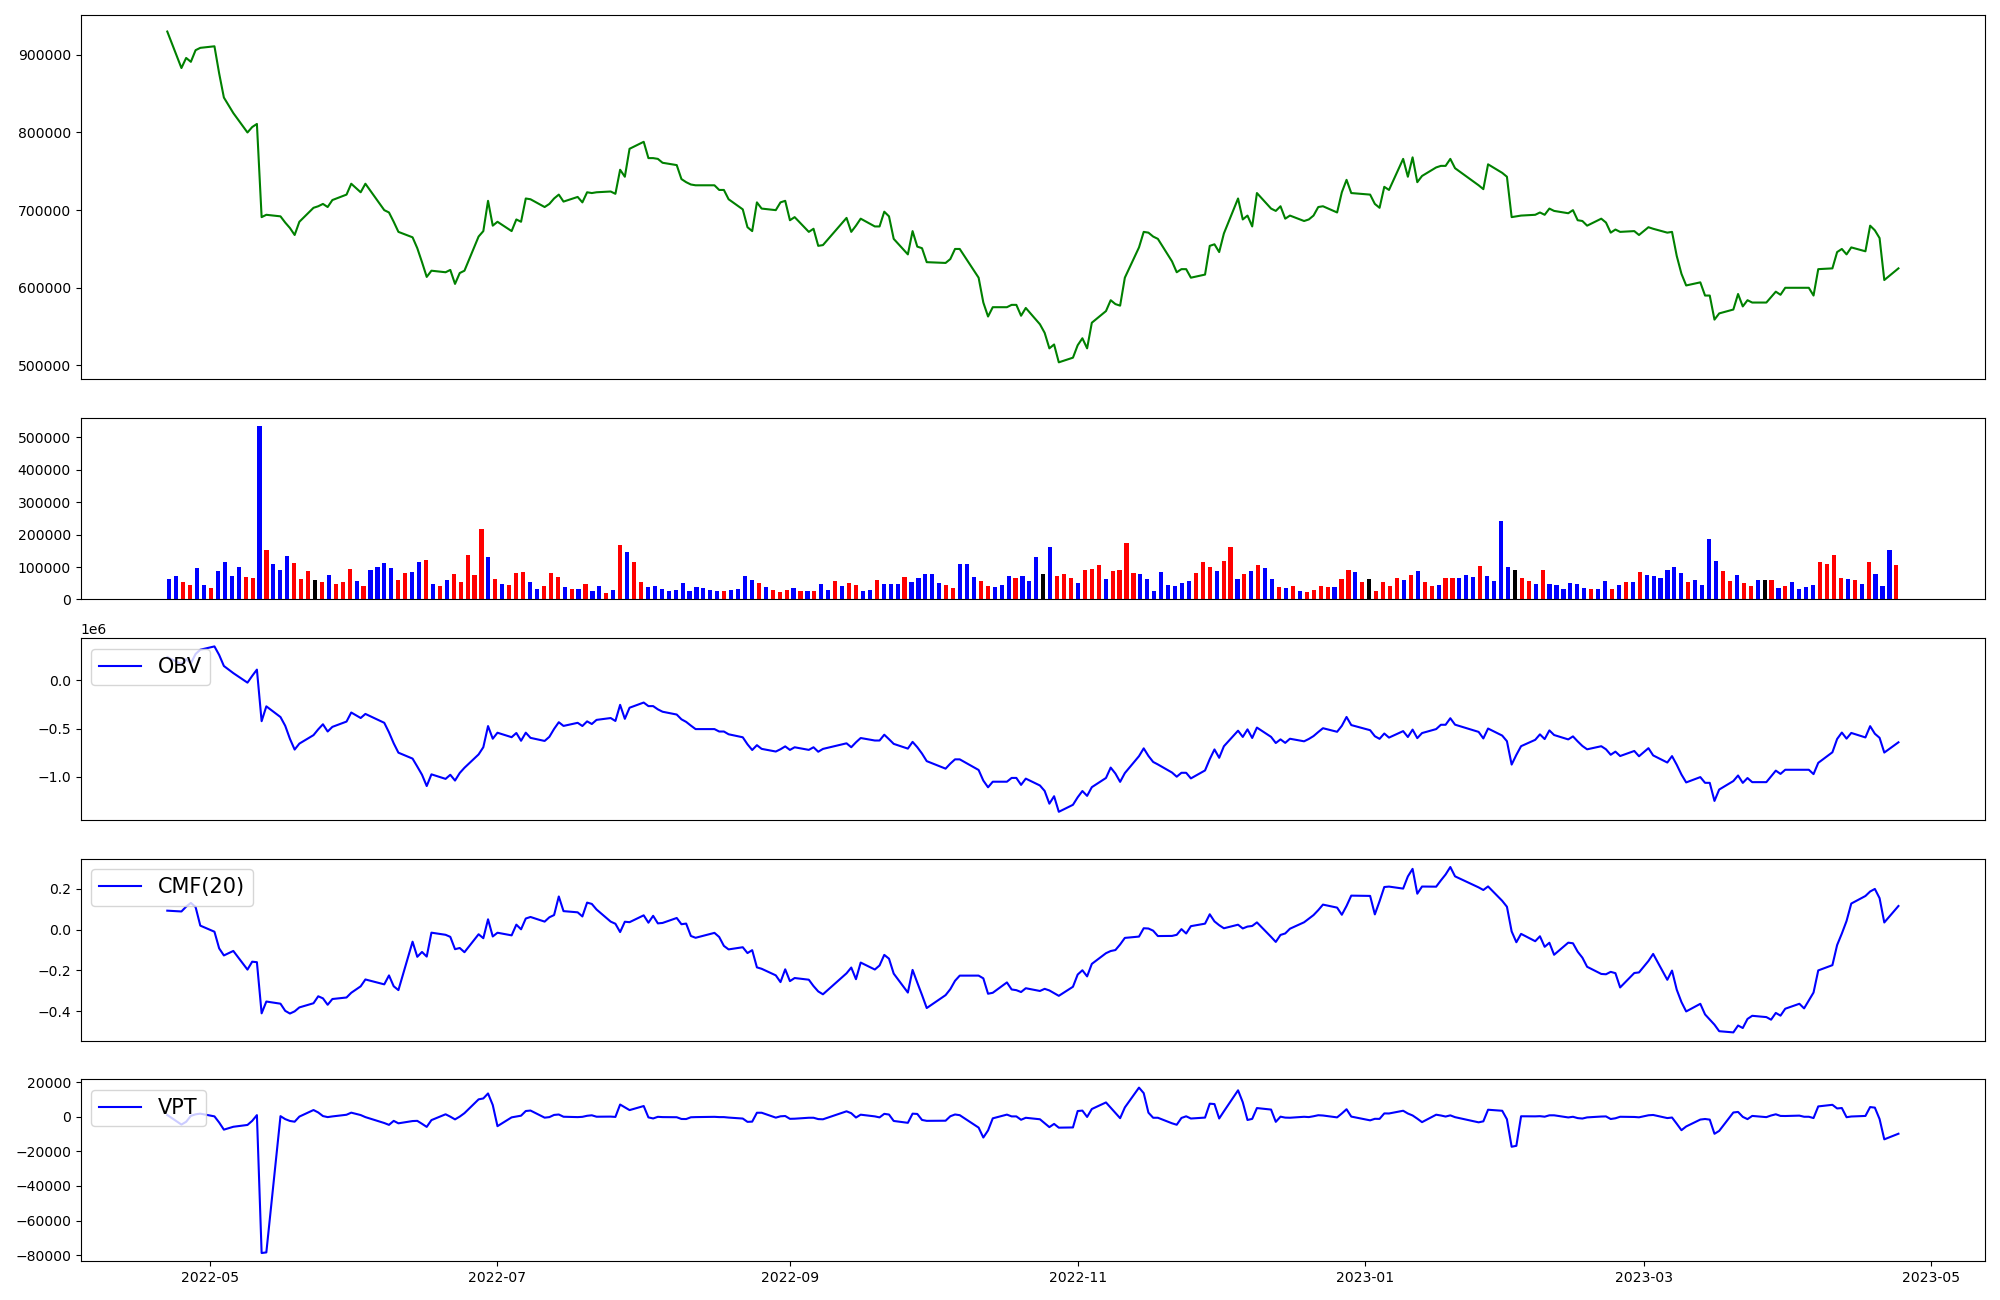Click the tallest blue volume bar
The height and width of the screenshot is (1300, 2000).
click(x=259, y=512)
